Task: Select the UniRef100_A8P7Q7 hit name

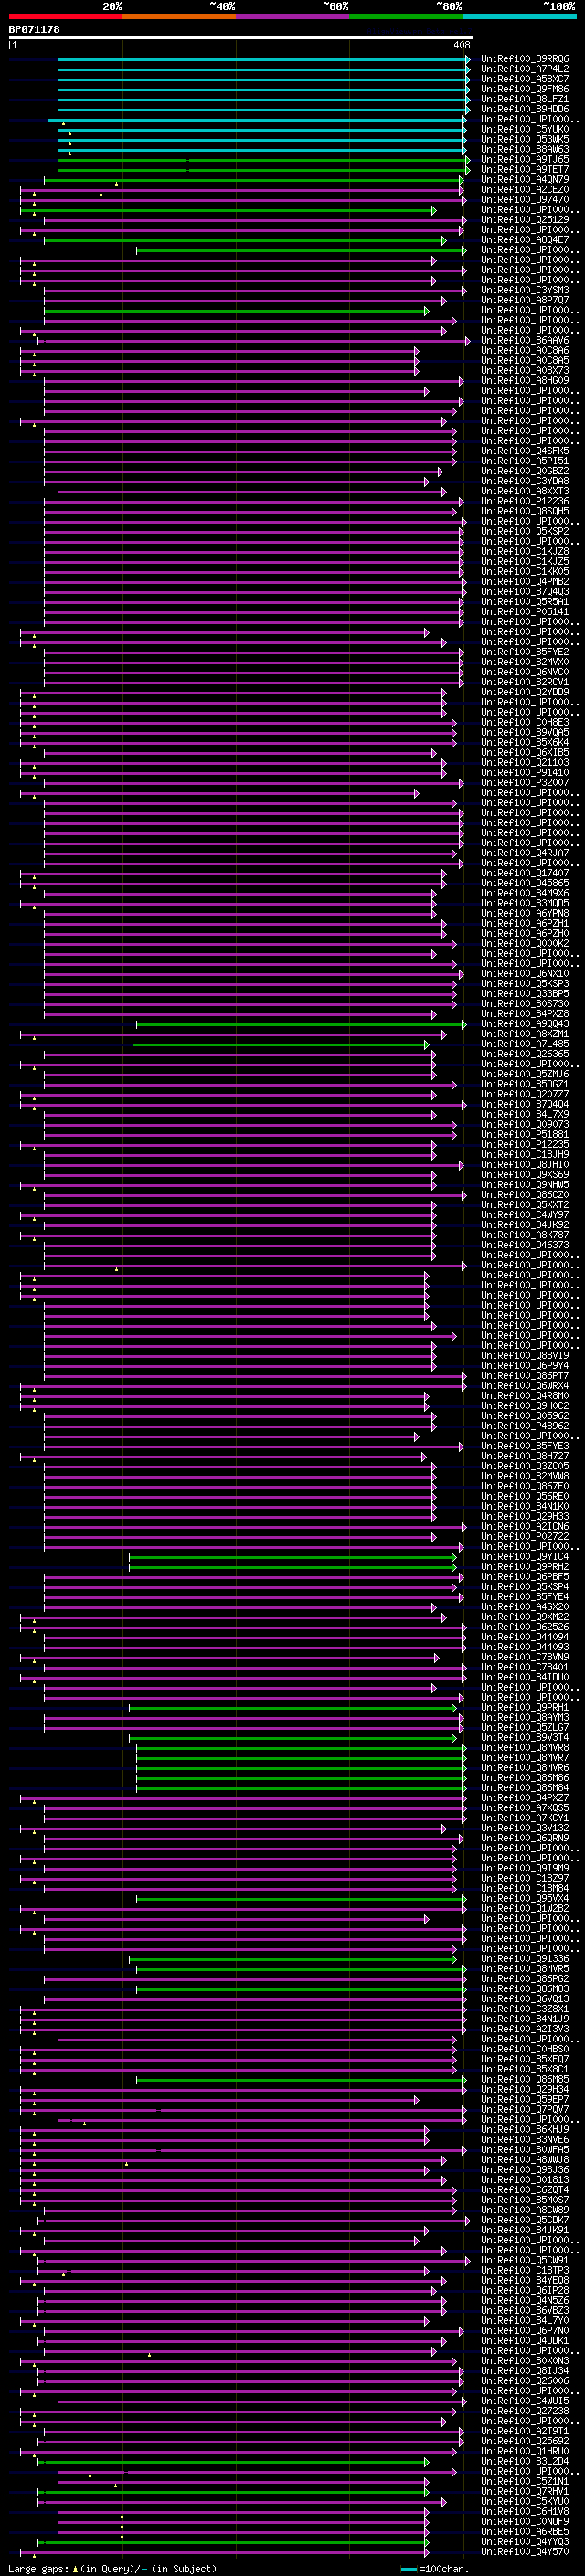Action: 525,300
